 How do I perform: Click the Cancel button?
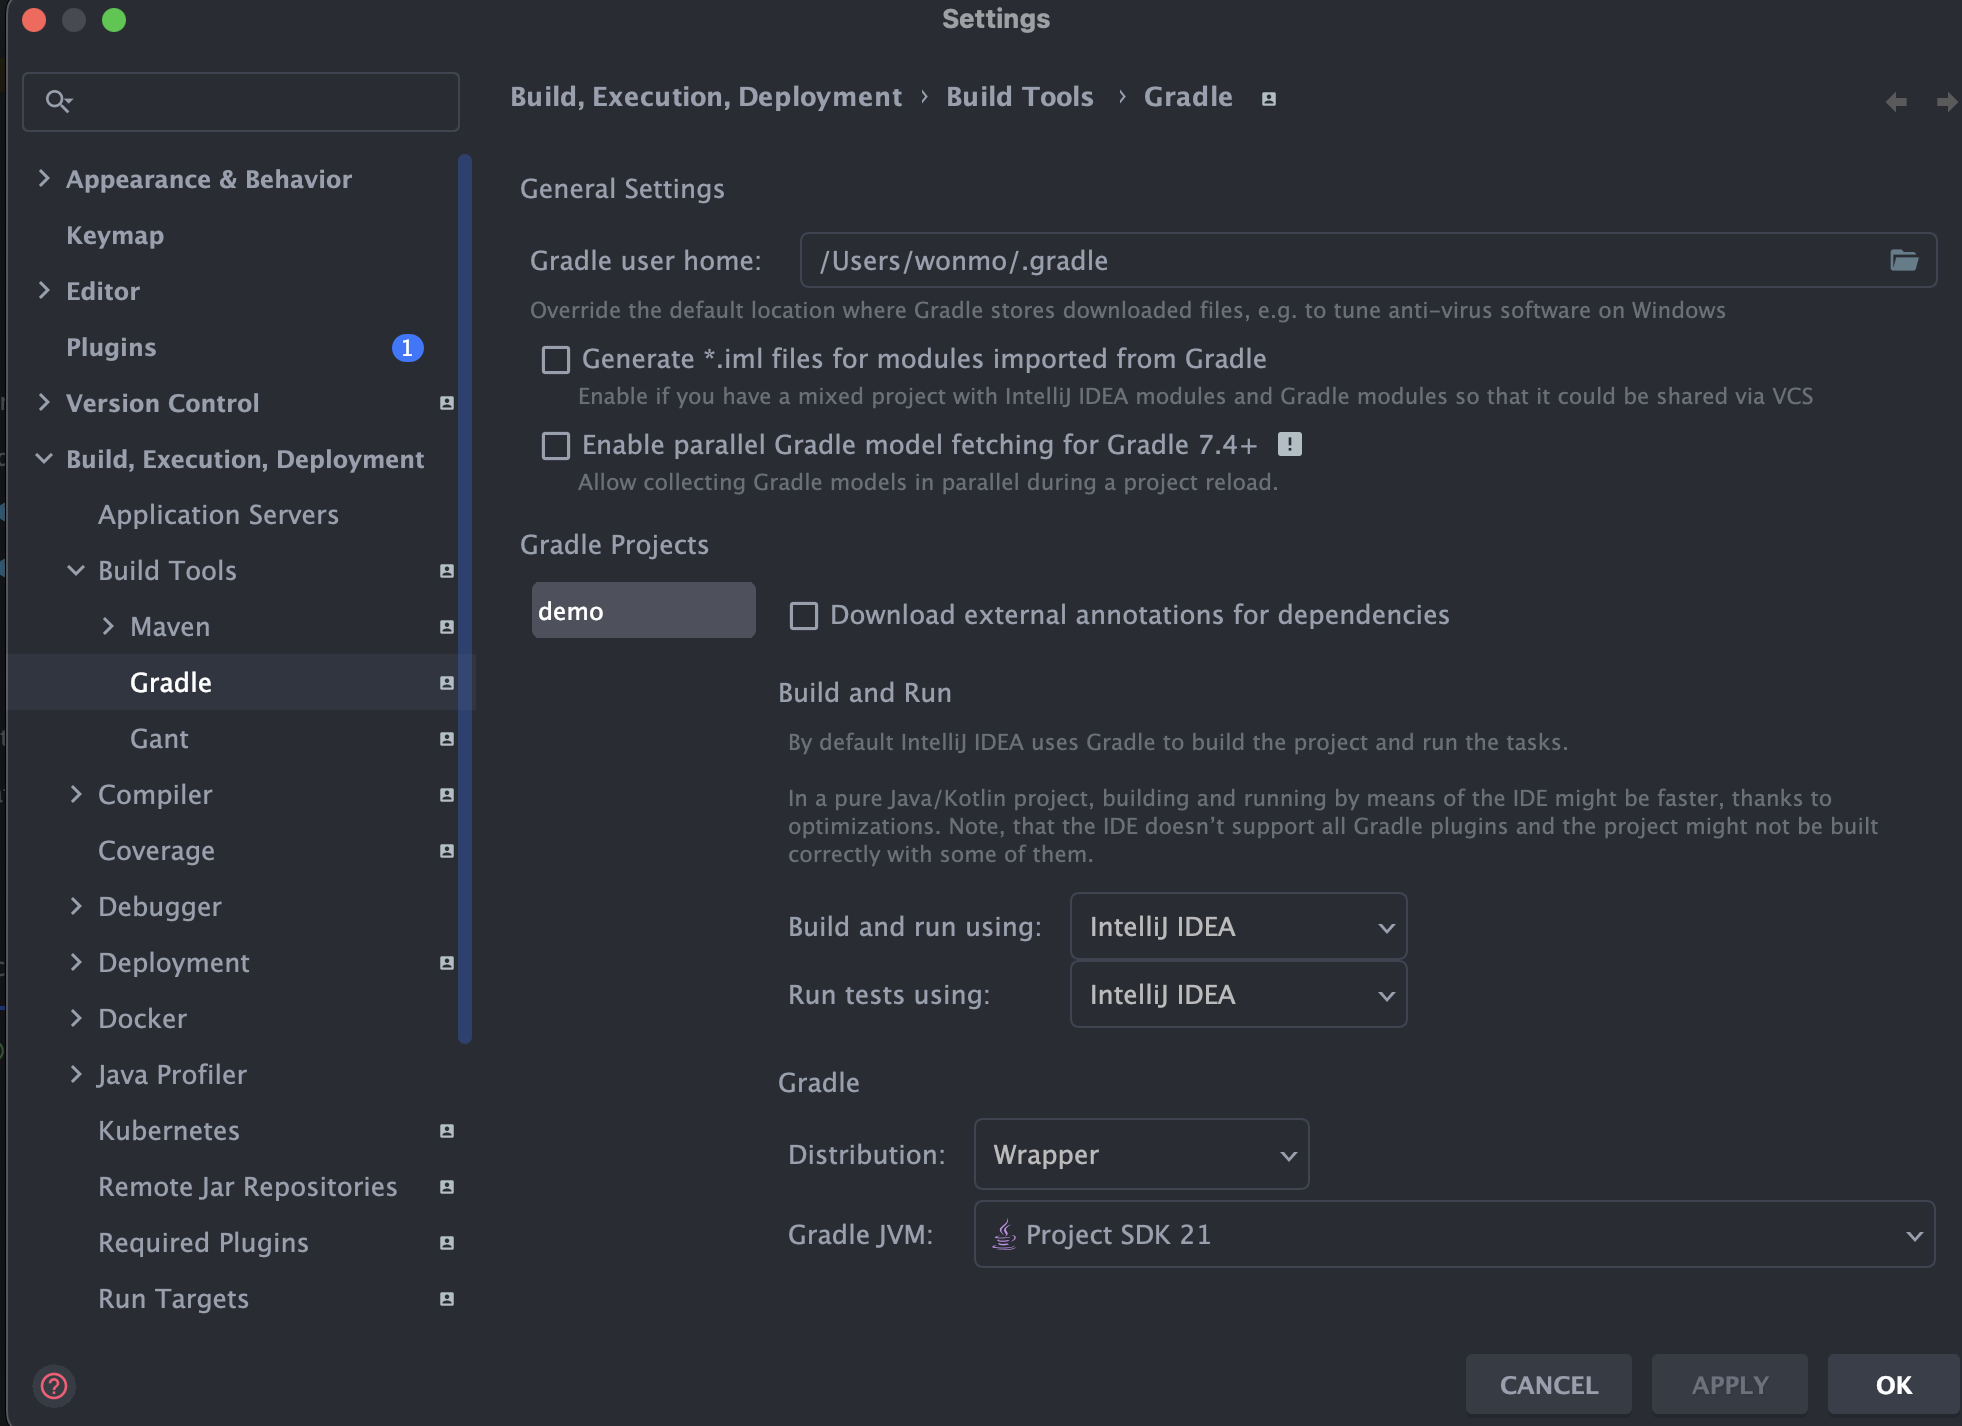tap(1549, 1385)
